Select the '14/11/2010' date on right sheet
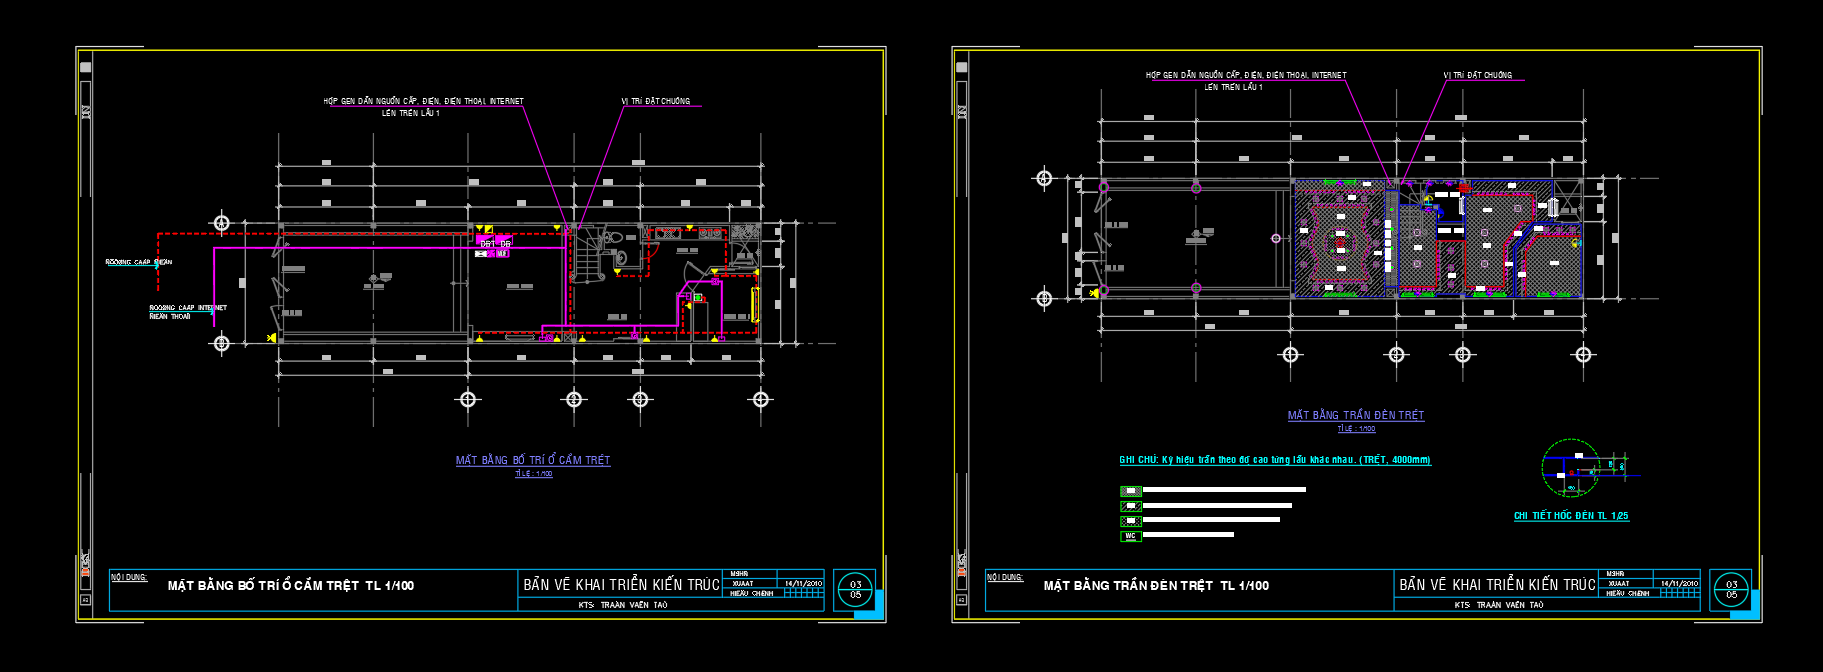Screen dimensions: 1823x672 (1679, 583)
